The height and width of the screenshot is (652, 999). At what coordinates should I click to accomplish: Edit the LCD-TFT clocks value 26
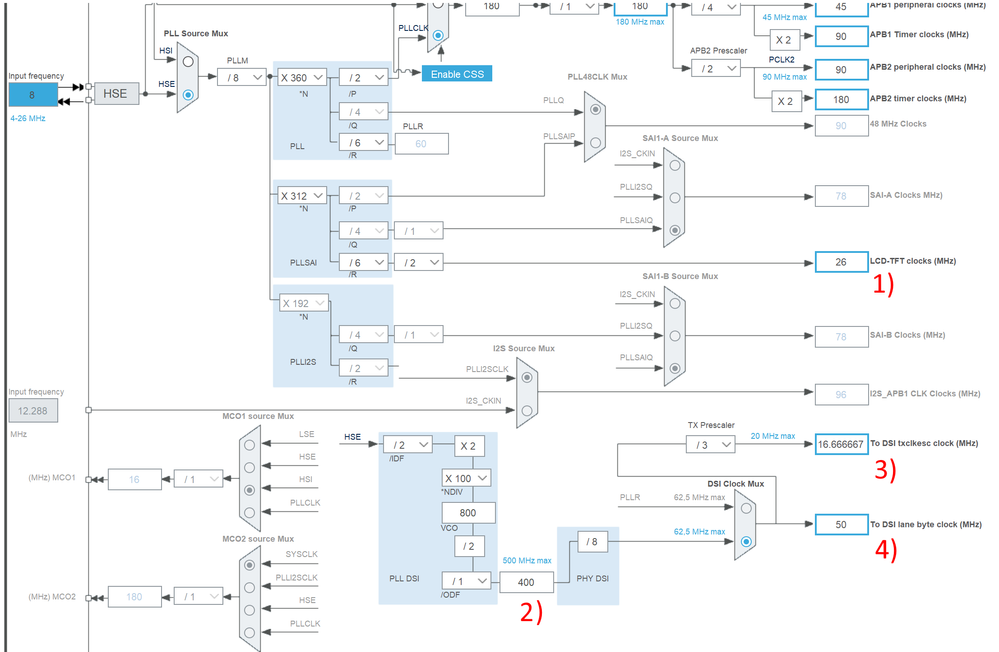coord(841,262)
